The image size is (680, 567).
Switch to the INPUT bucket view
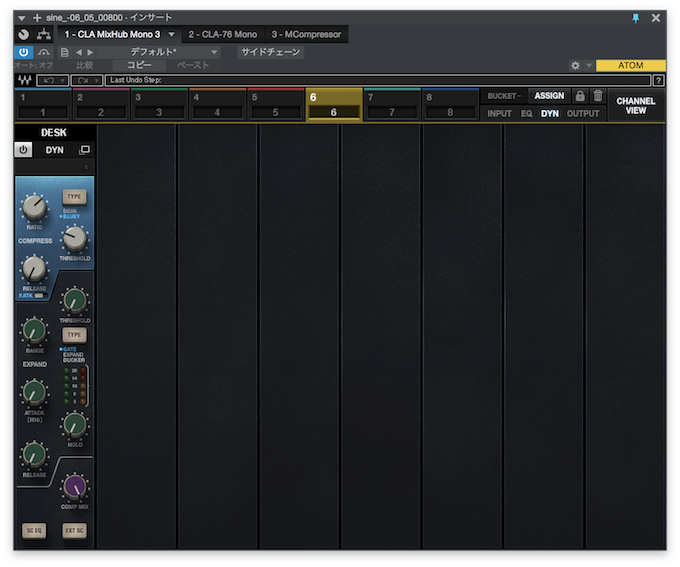(499, 114)
